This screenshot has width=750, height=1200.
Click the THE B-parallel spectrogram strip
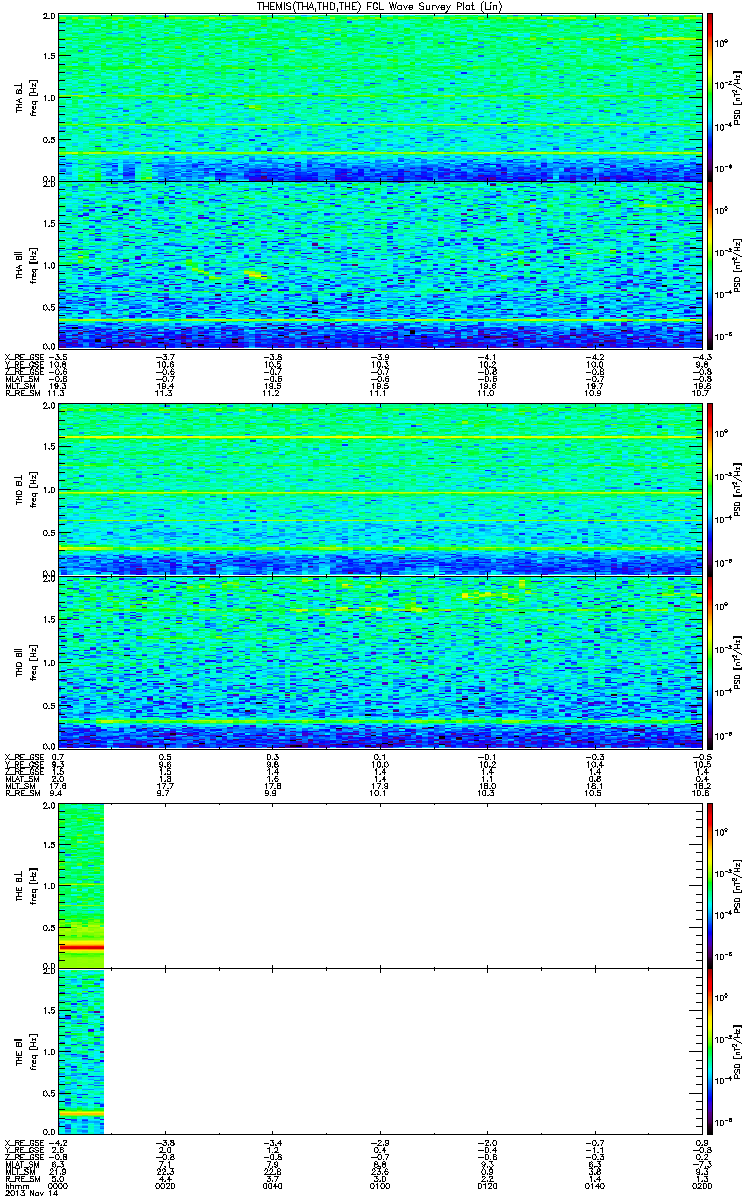click(81, 1051)
